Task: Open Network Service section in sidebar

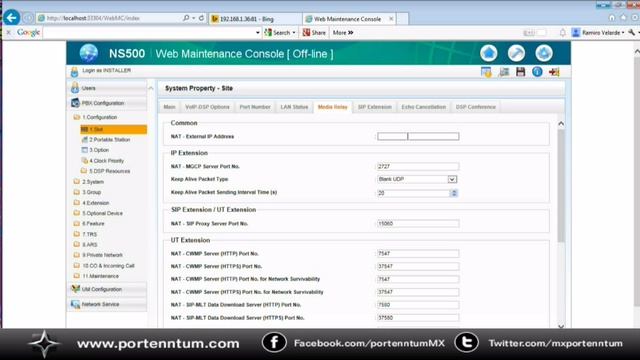Action: point(108,304)
